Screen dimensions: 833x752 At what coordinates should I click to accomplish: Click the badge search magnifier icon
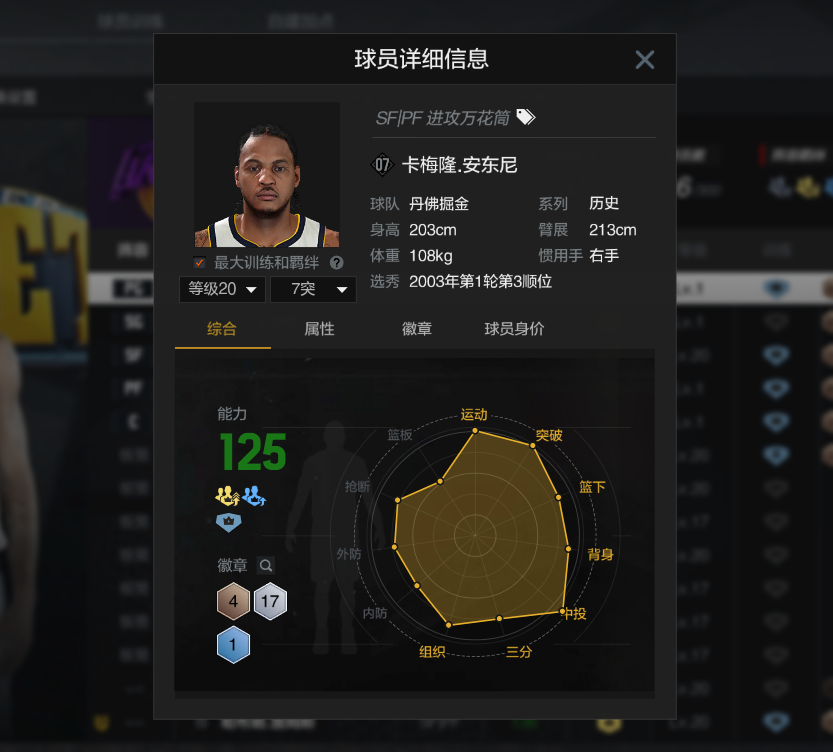266,566
